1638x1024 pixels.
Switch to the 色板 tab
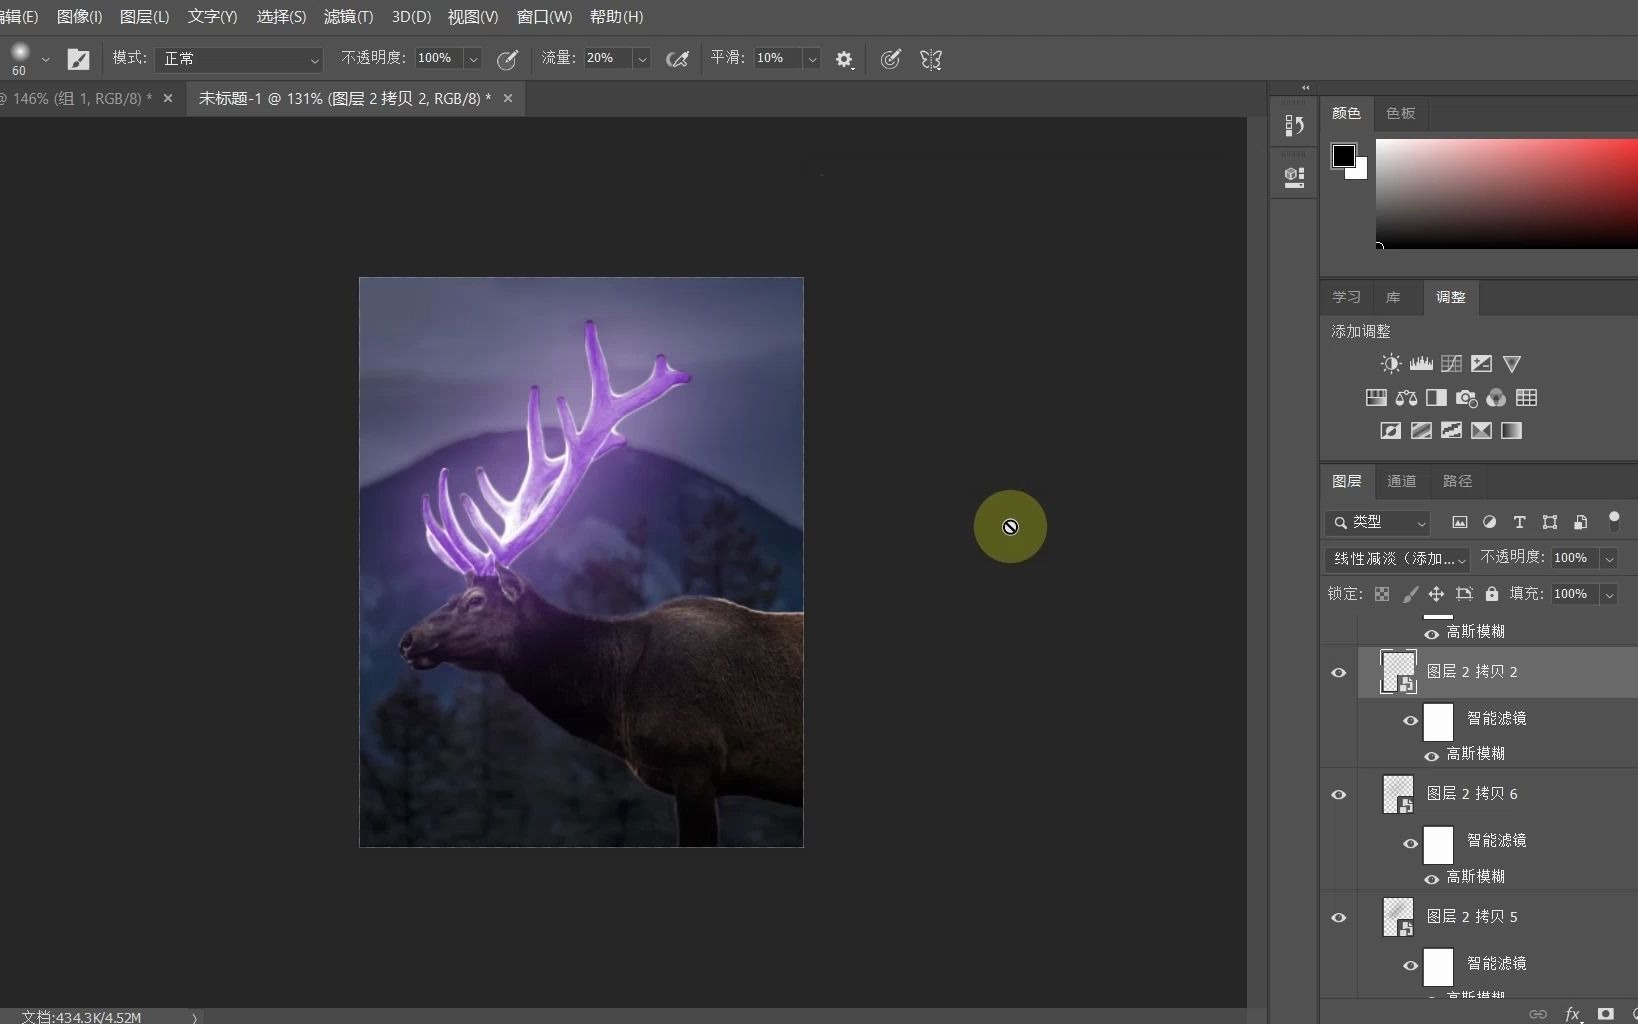1400,113
